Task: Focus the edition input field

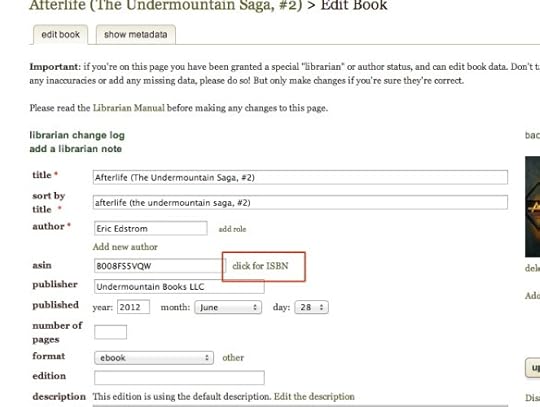Action: tap(179, 378)
